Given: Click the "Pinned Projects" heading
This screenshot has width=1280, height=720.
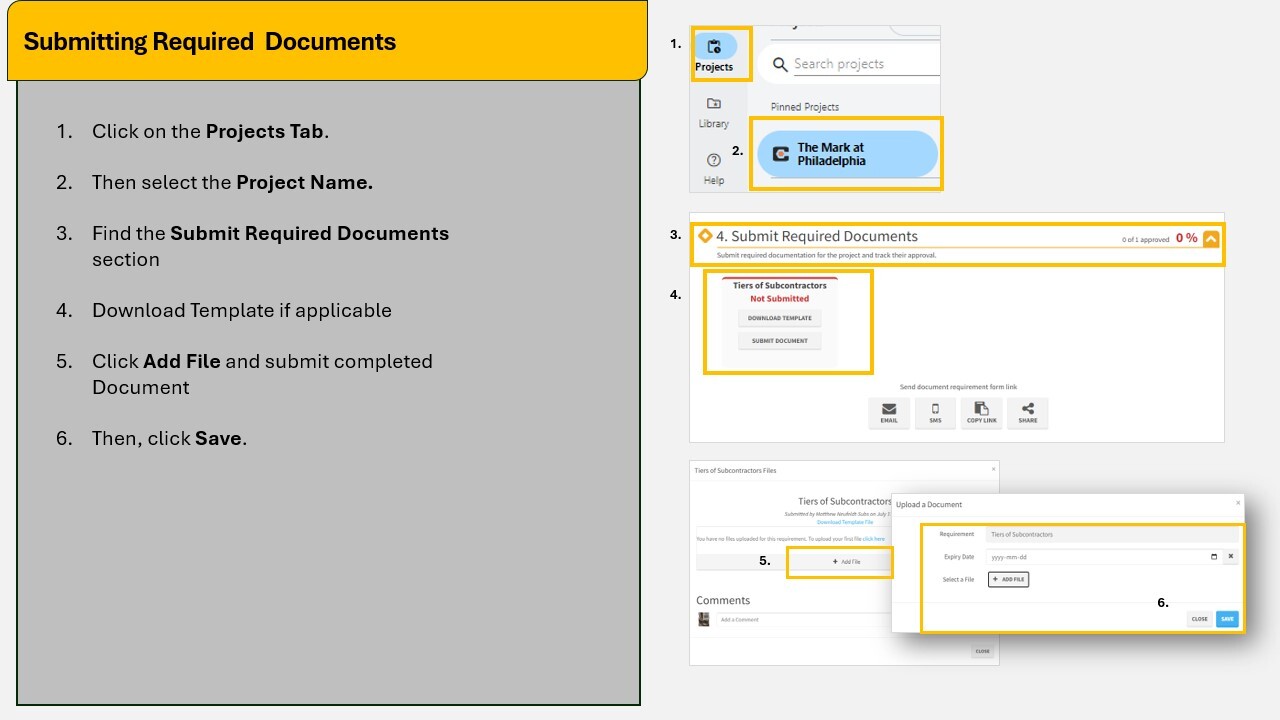Looking at the screenshot, I should coord(805,107).
